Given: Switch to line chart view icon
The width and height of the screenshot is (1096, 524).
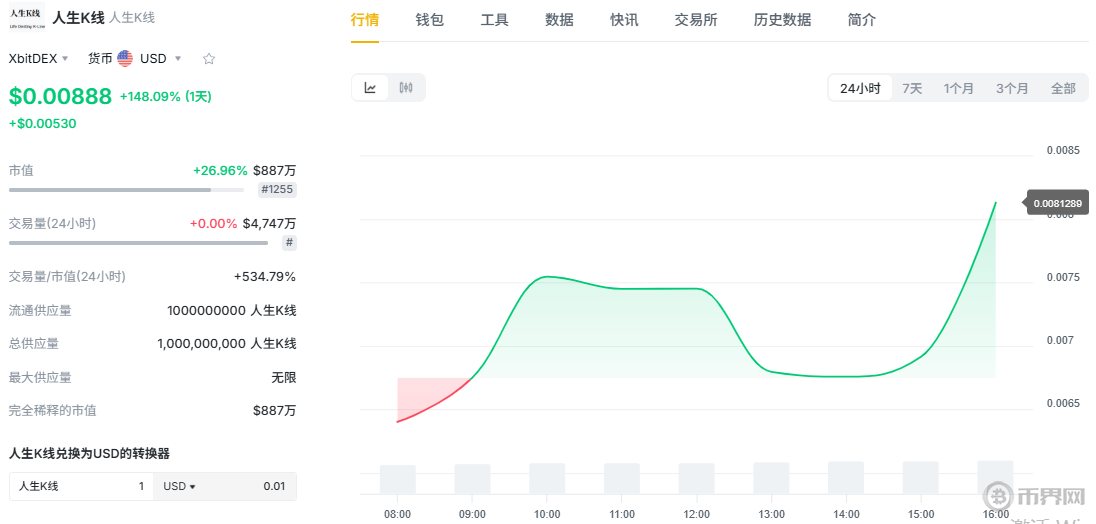Looking at the screenshot, I should pyautogui.click(x=370, y=88).
